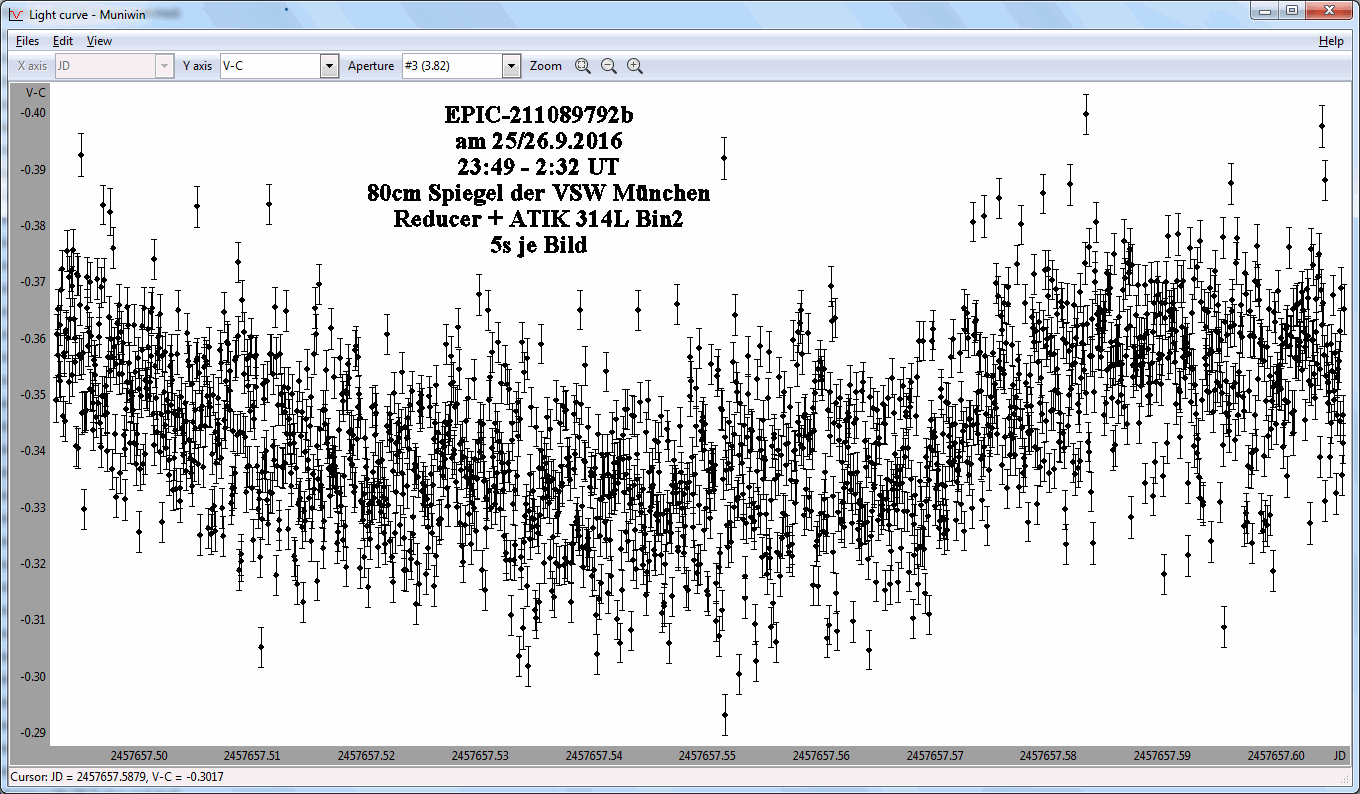Open the View menu
This screenshot has width=1360, height=794.
pyautogui.click(x=99, y=41)
